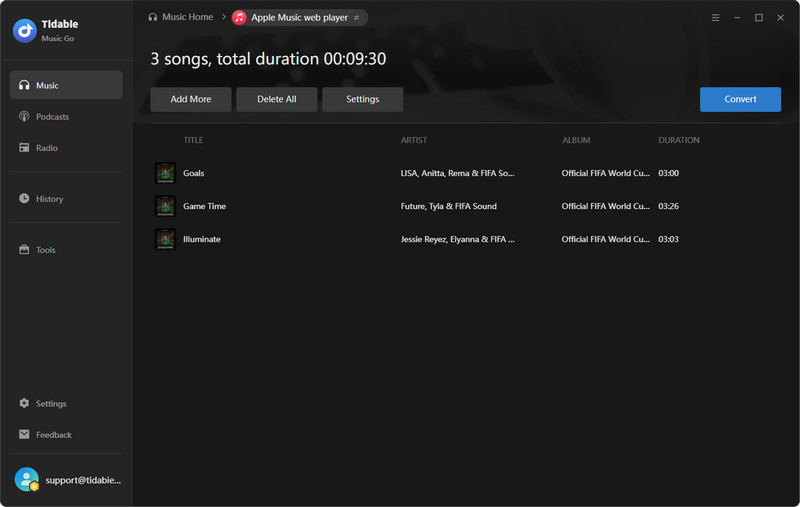Click artist LISA, Anitta, Rema & FIFA So...
Viewport: 800px width, 507px height.
pos(458,173)
